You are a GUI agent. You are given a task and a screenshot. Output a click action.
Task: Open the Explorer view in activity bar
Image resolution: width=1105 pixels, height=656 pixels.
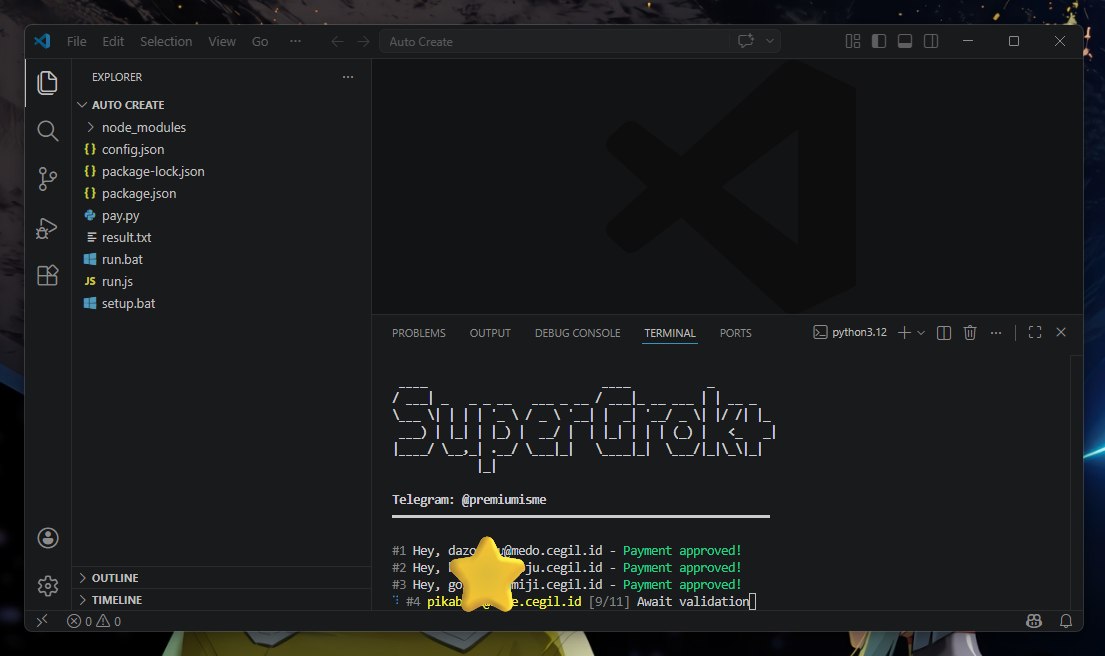pos(47,83)
